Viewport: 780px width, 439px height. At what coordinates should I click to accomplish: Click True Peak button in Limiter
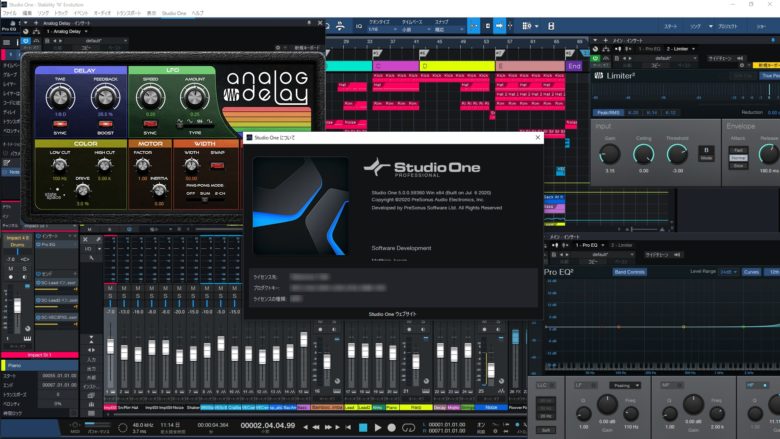tap(769, 76)
